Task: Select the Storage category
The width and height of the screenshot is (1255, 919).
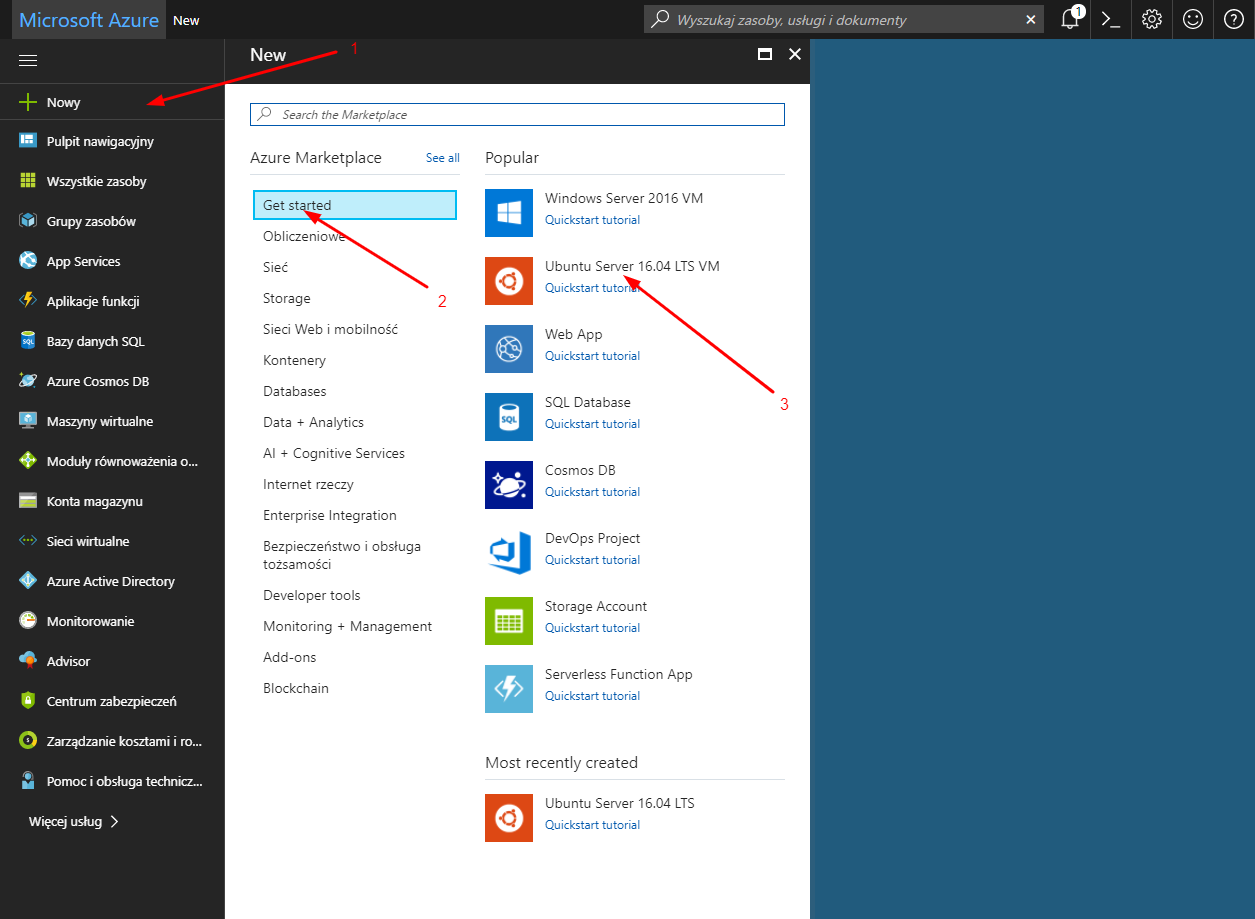Action: coord(287,298)
